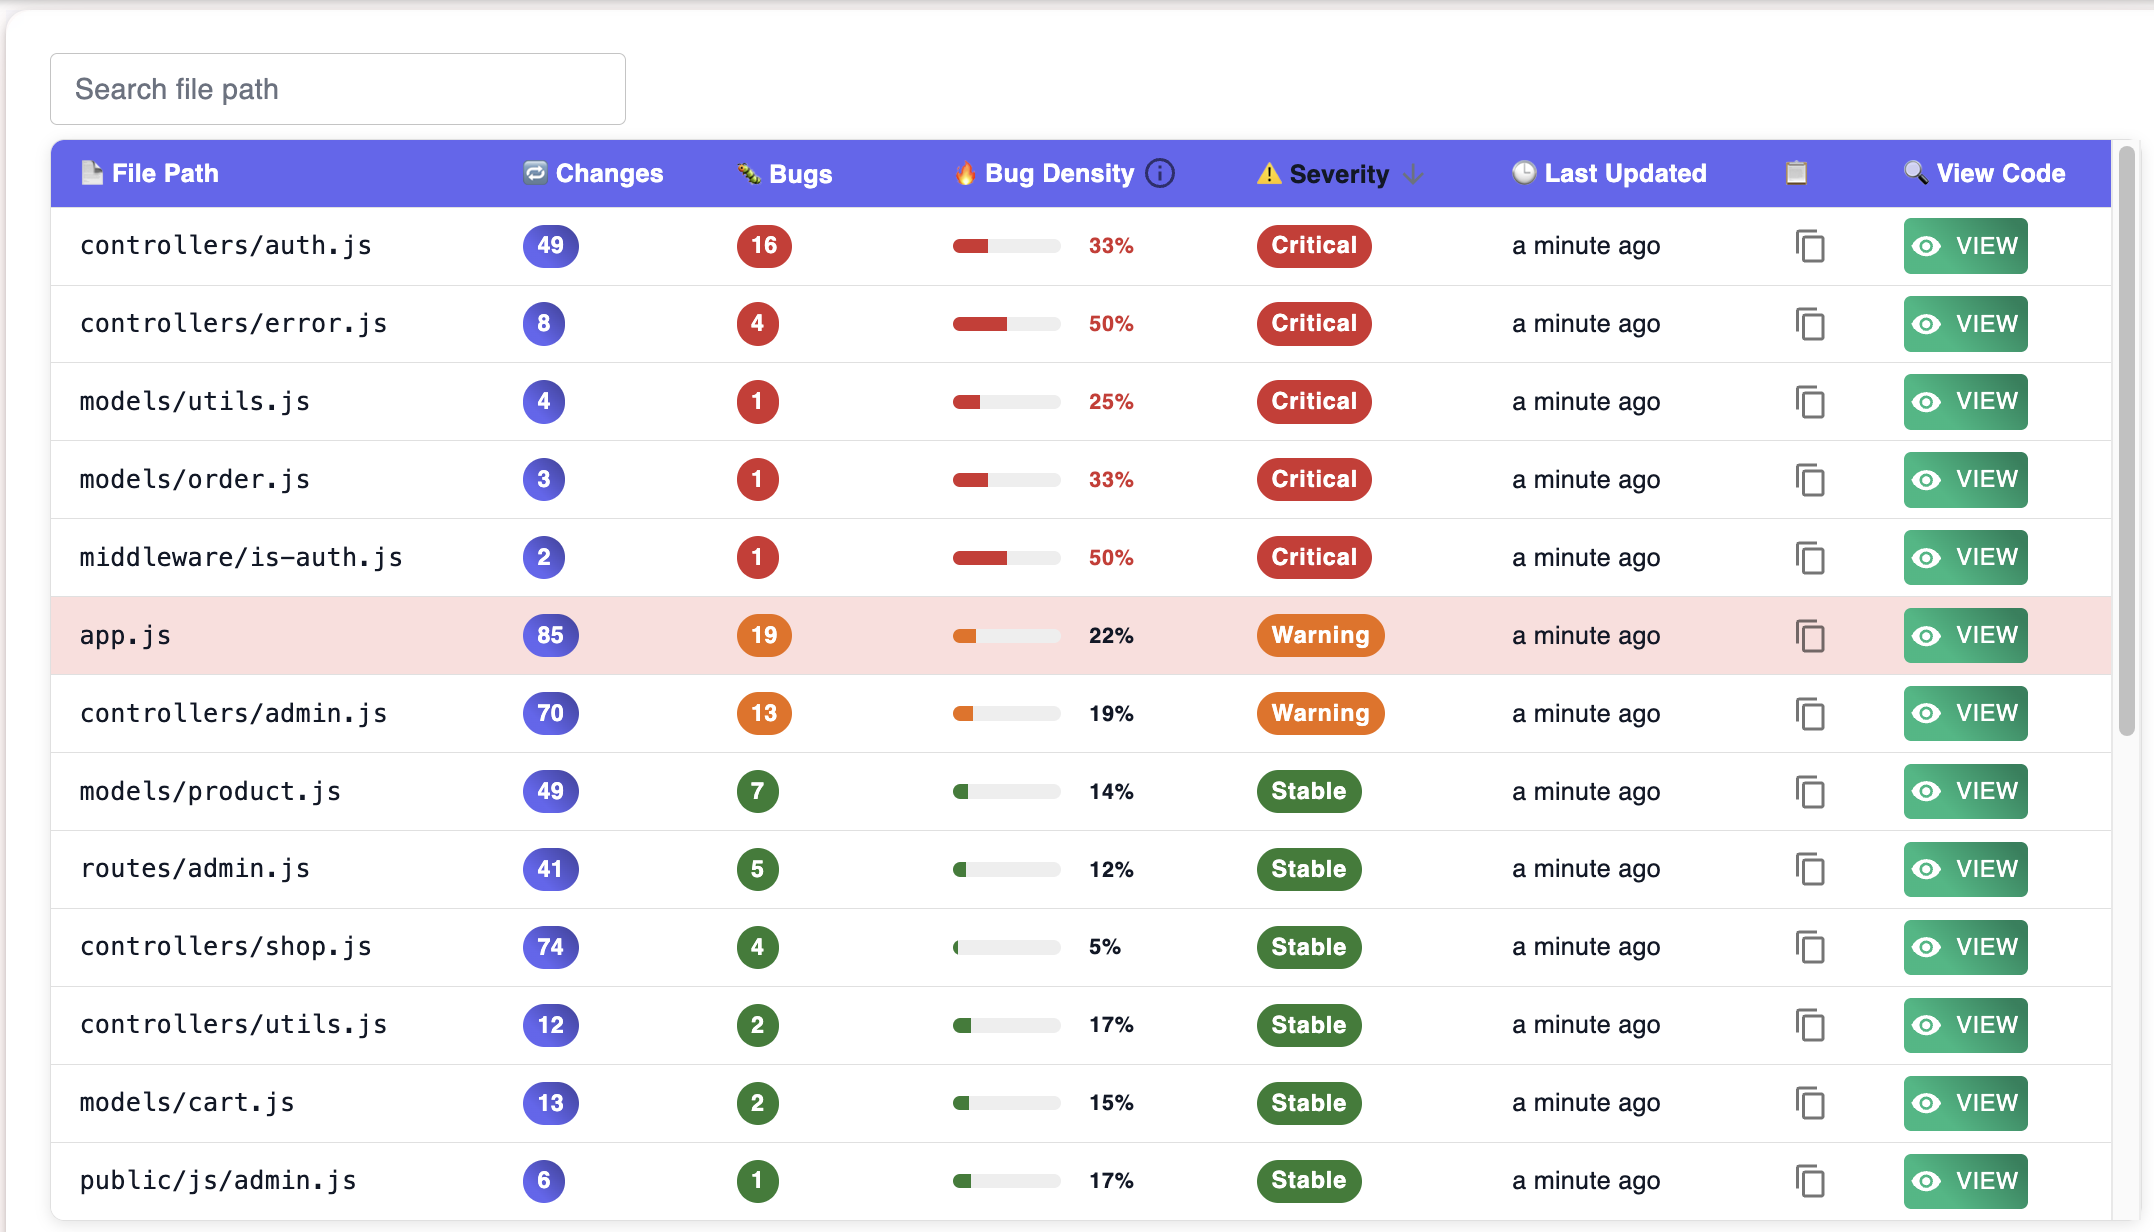Screen dimensions: 2154x1232
Task: Toggle Severity sort arrow
Action: (x=1413, y=174)
